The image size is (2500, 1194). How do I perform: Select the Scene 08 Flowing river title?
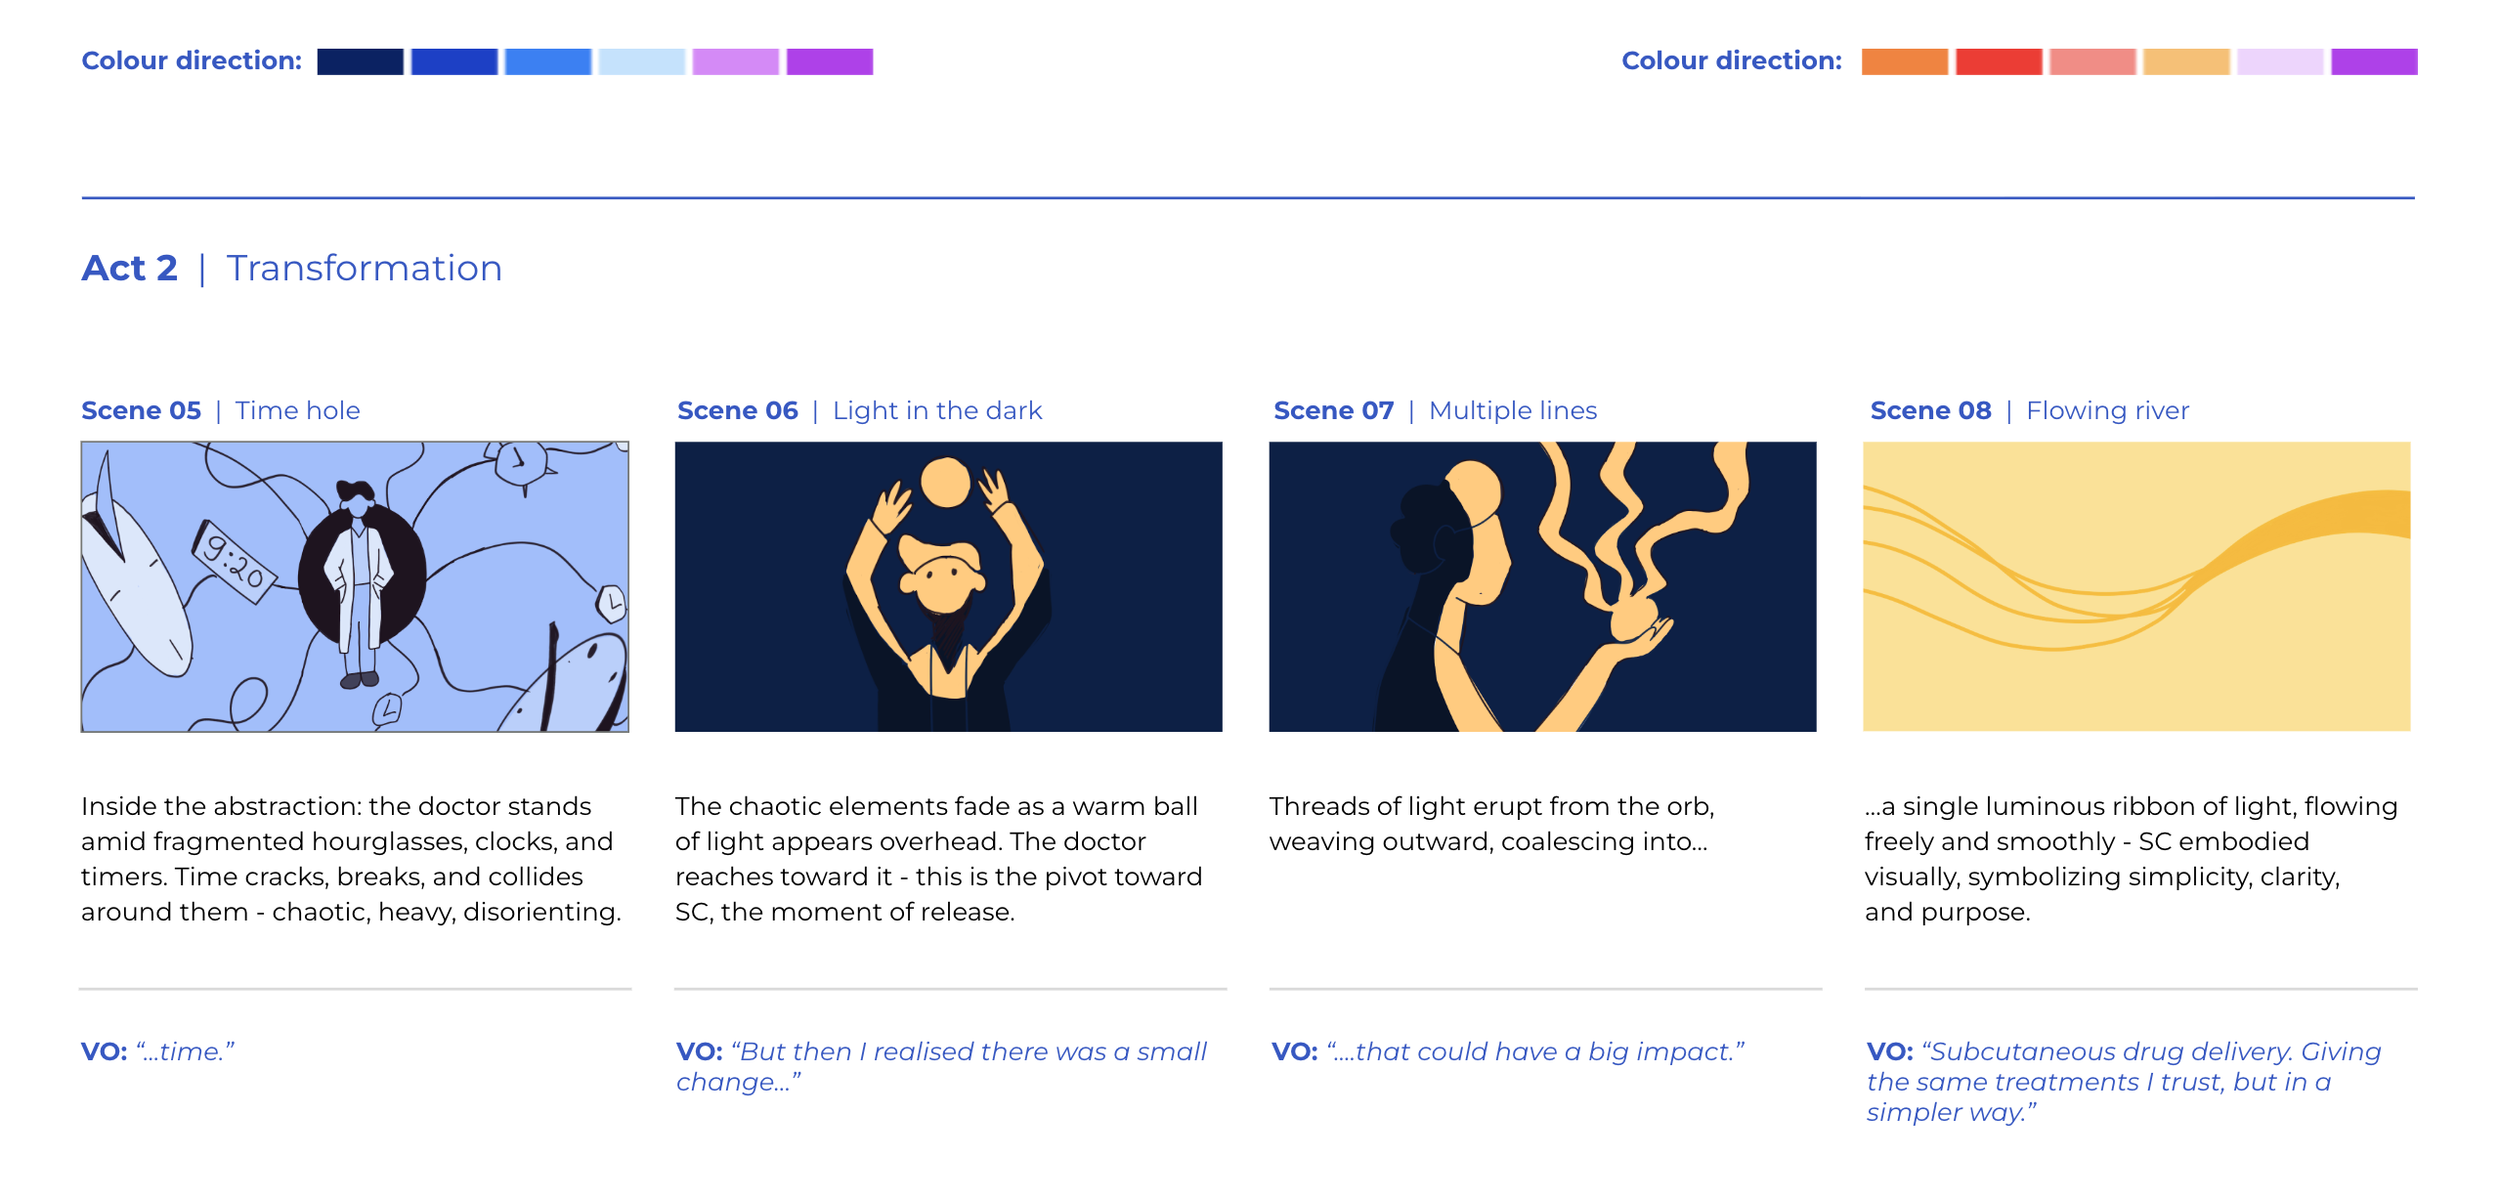tap(2029, 410)
